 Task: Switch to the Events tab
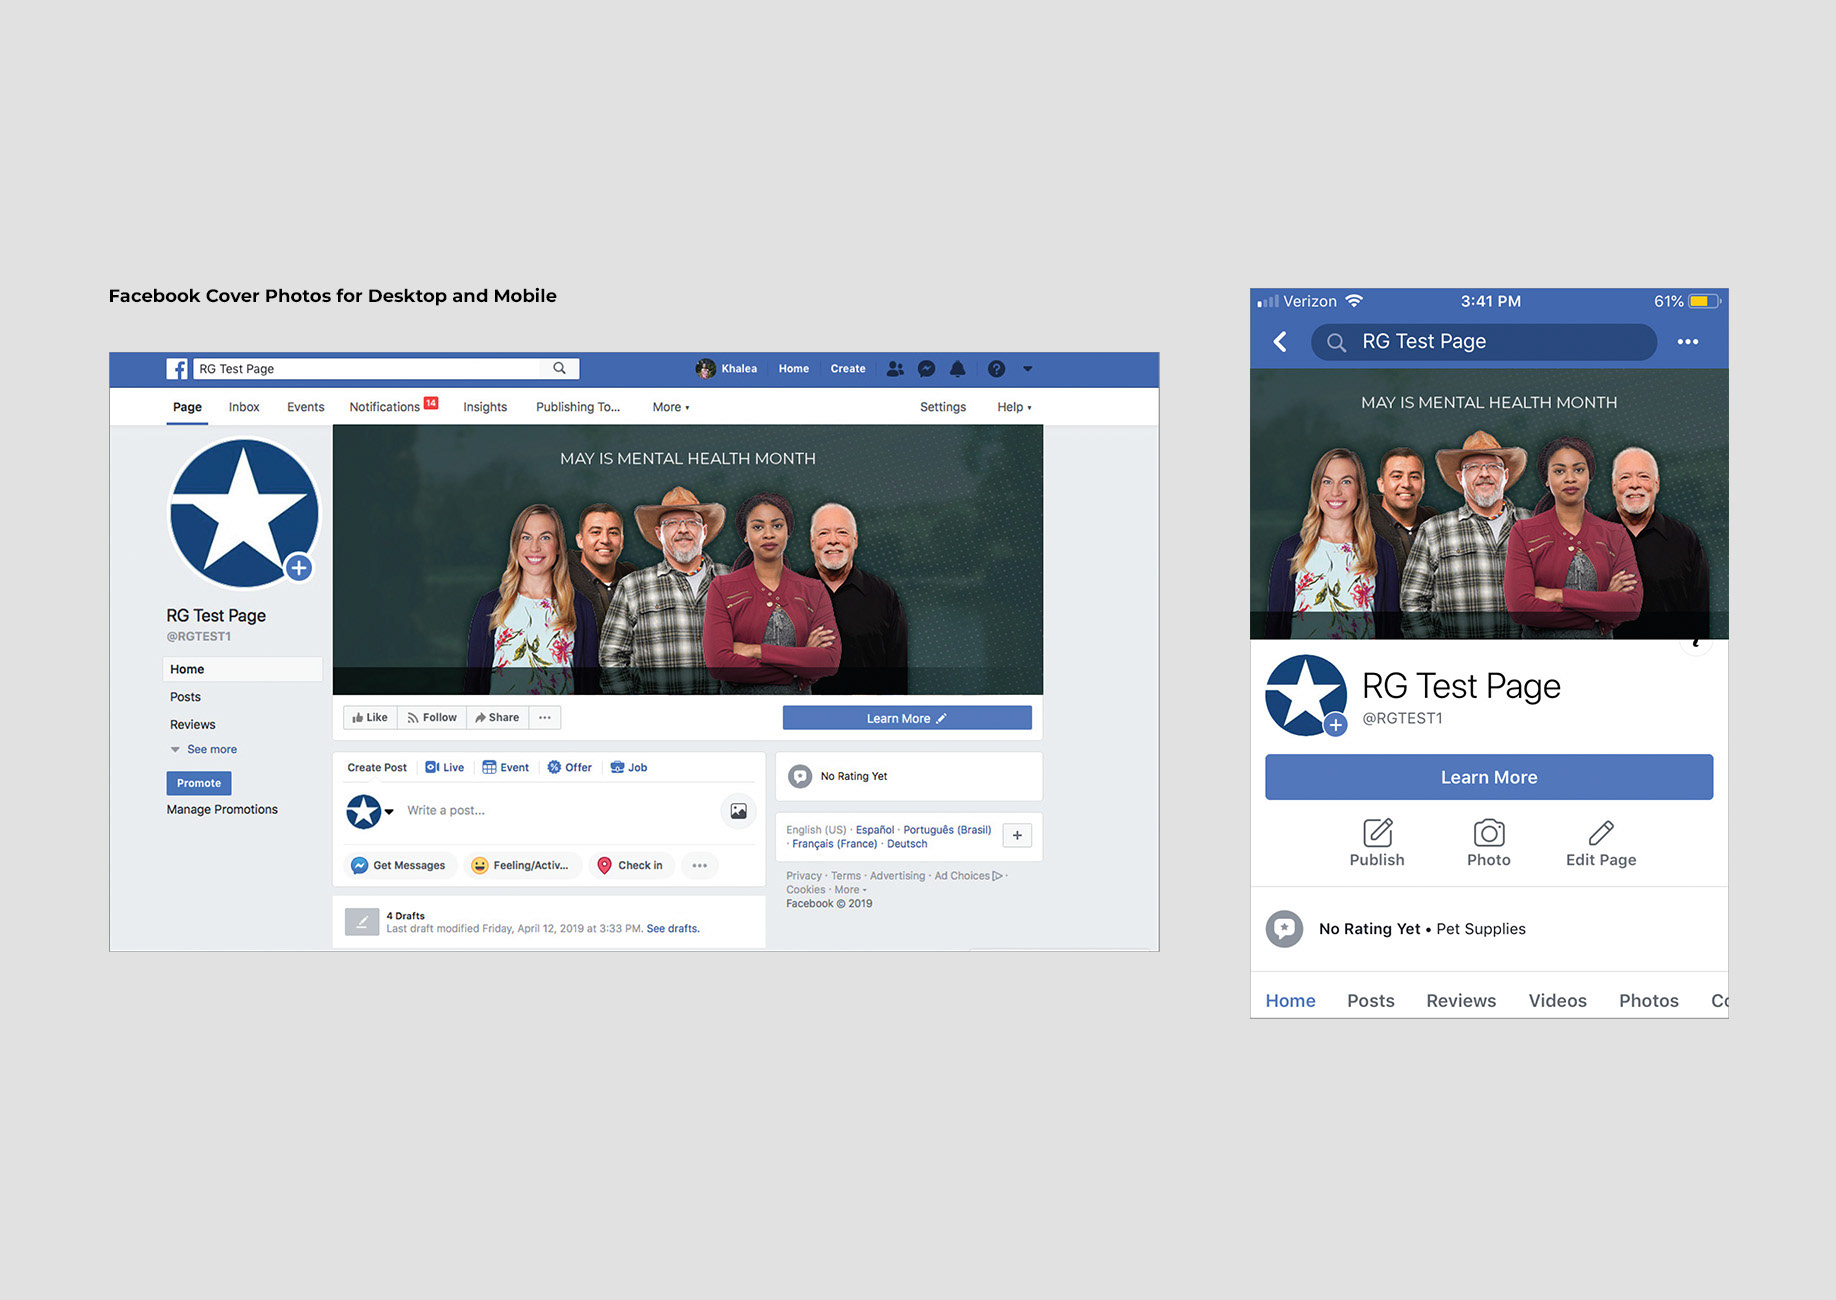[305, 407]
